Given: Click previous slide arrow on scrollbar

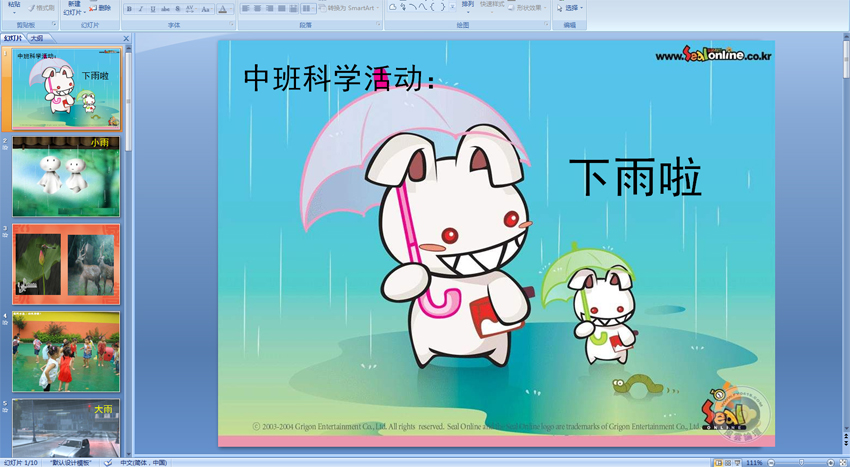Looking at the screenshot, I should tap(846, 436).
